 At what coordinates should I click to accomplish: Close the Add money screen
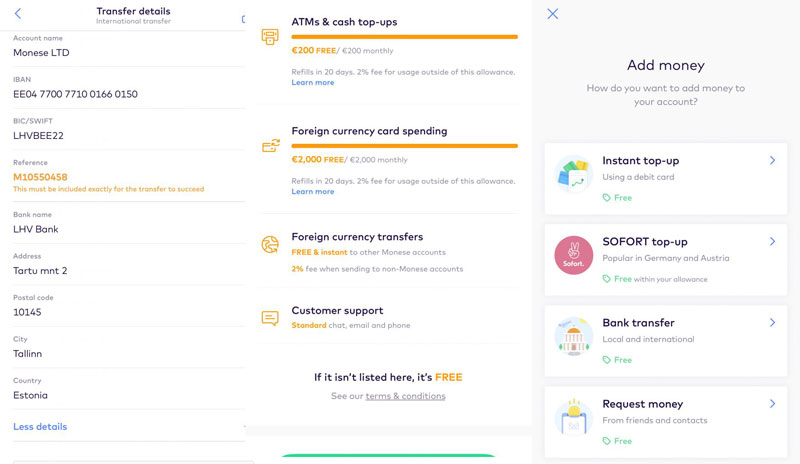coord(553,14)
